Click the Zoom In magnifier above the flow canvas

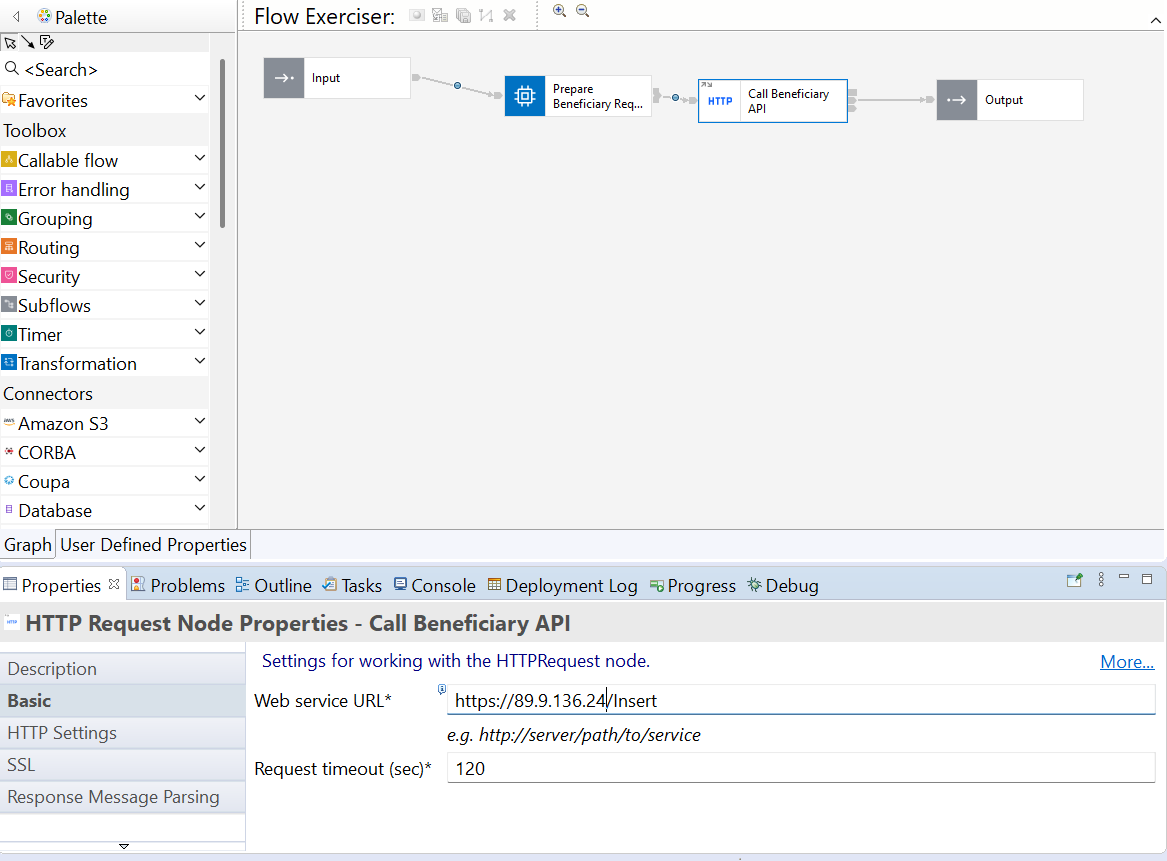pos(561,12)
